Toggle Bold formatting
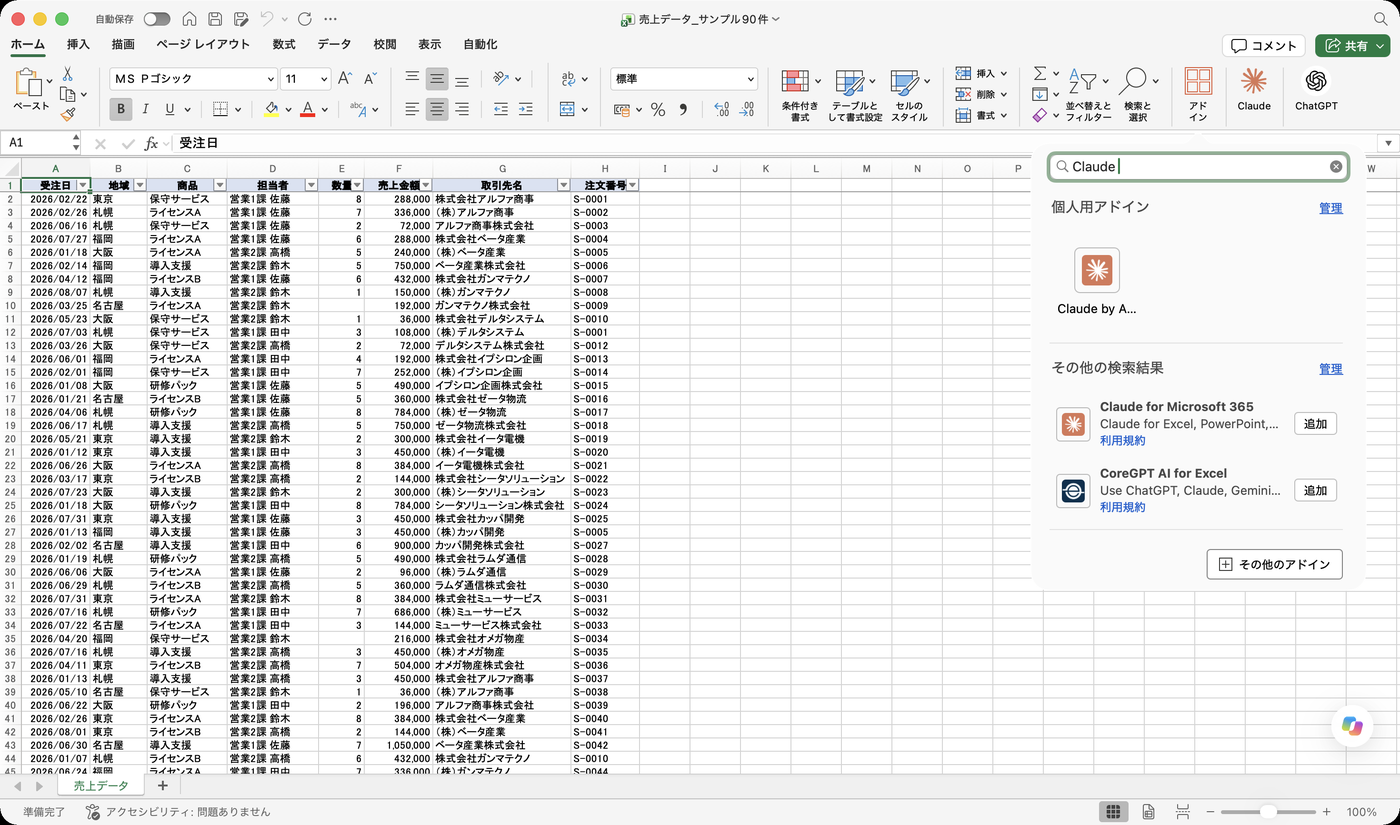1400x825 pixels. (121, 109)
